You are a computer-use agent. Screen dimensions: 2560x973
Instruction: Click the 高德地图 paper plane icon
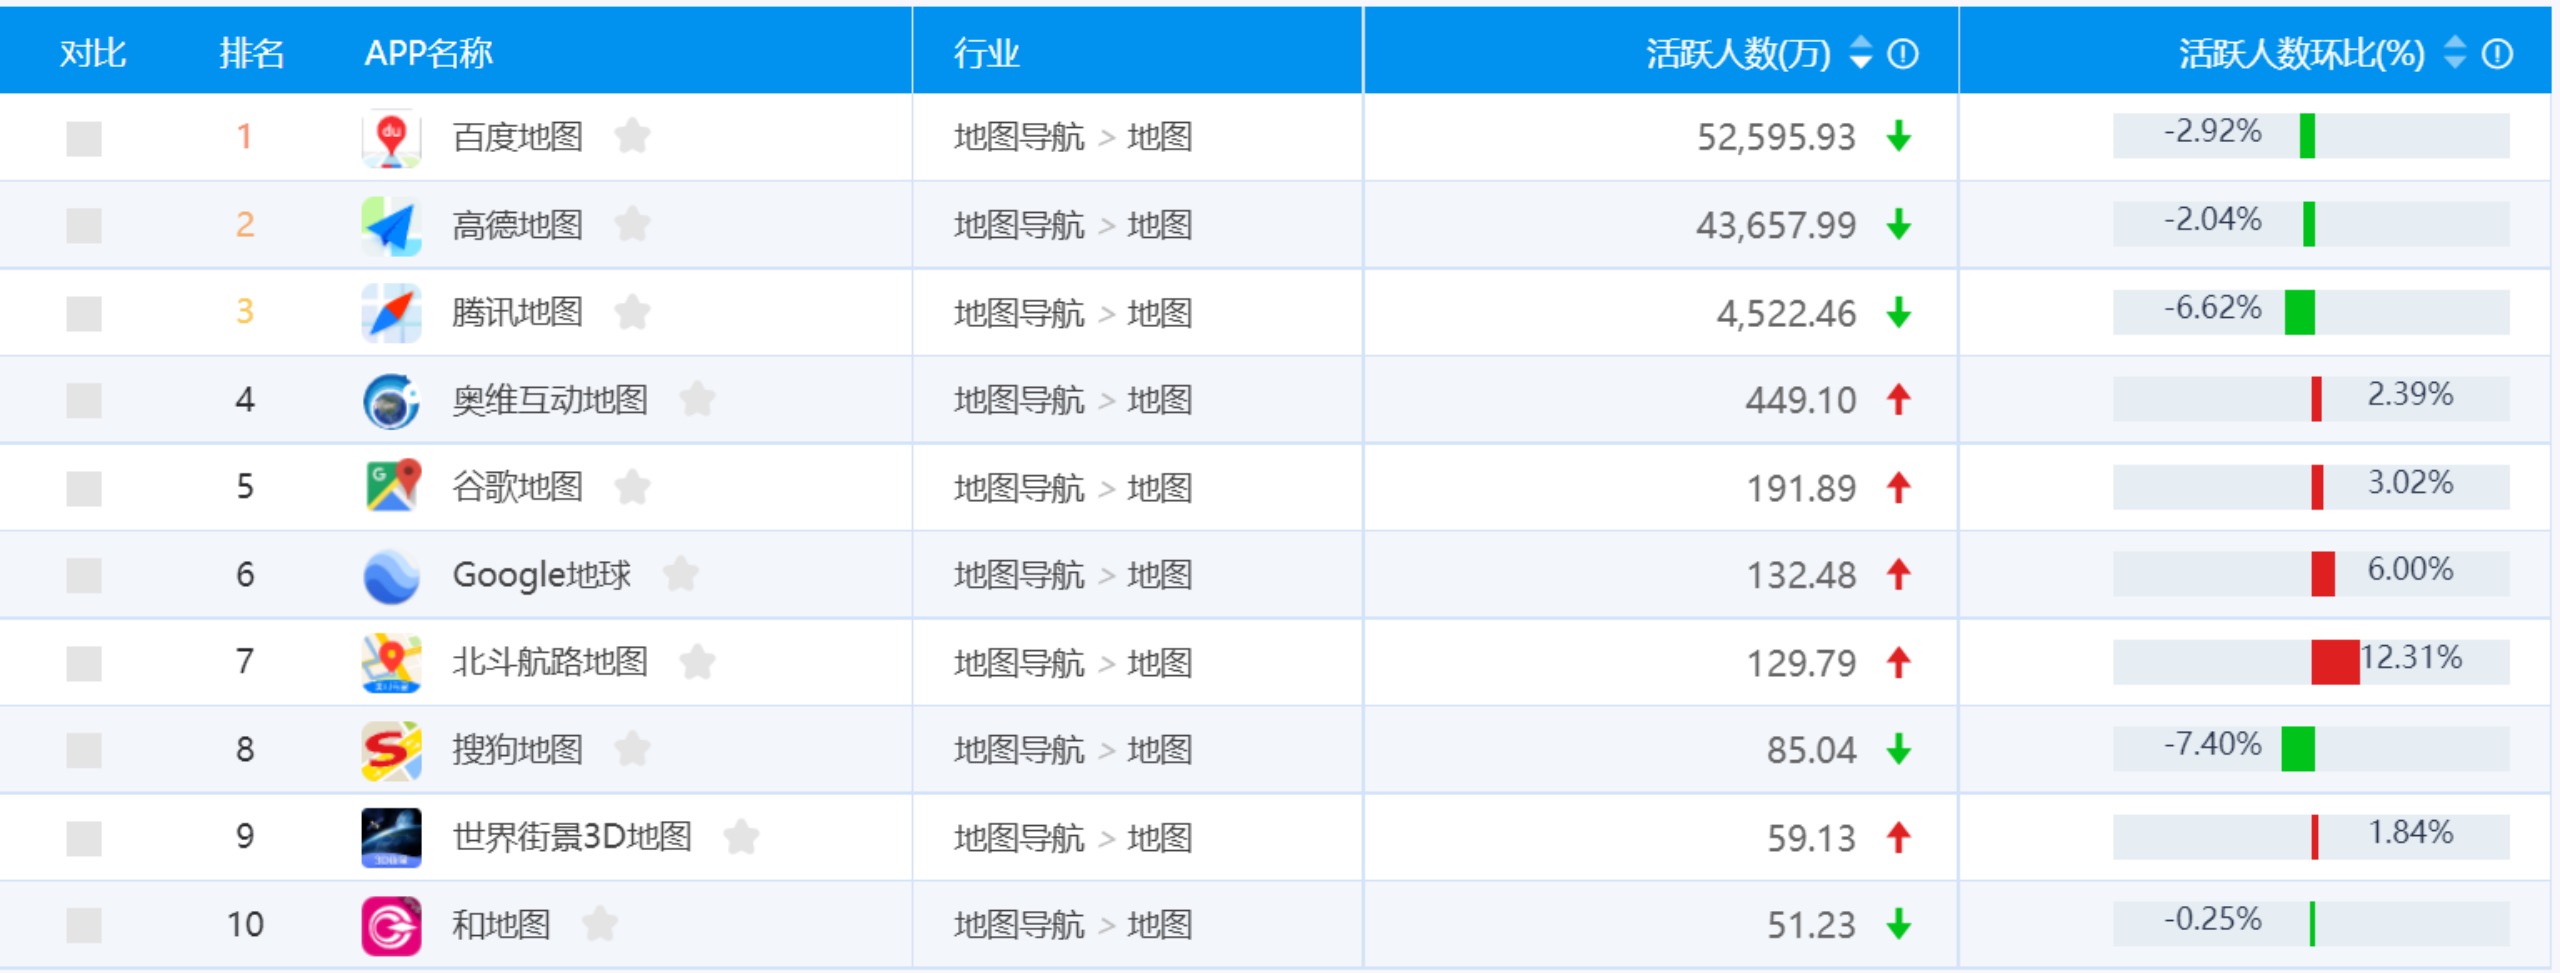click(391, 226)
